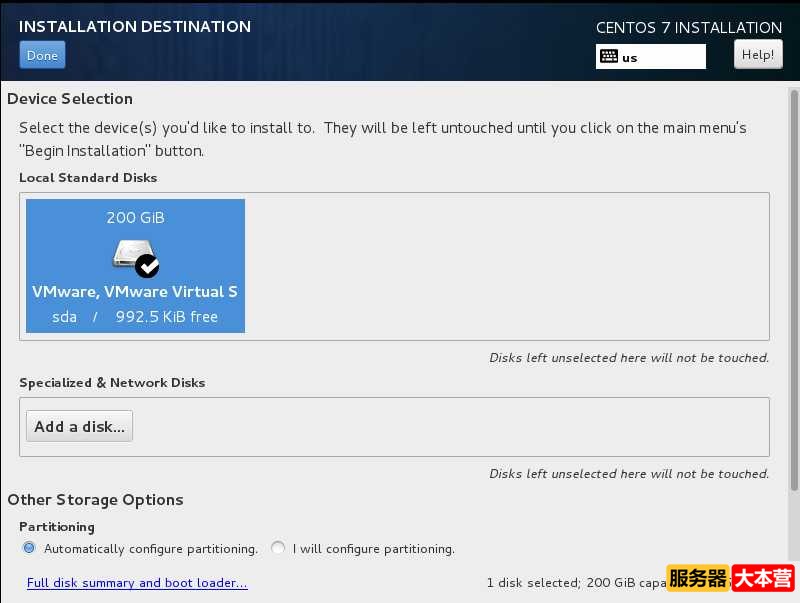Click the 'Device Selection' heading
This screenshot has height=603, width=800.
tap(70, 98)
